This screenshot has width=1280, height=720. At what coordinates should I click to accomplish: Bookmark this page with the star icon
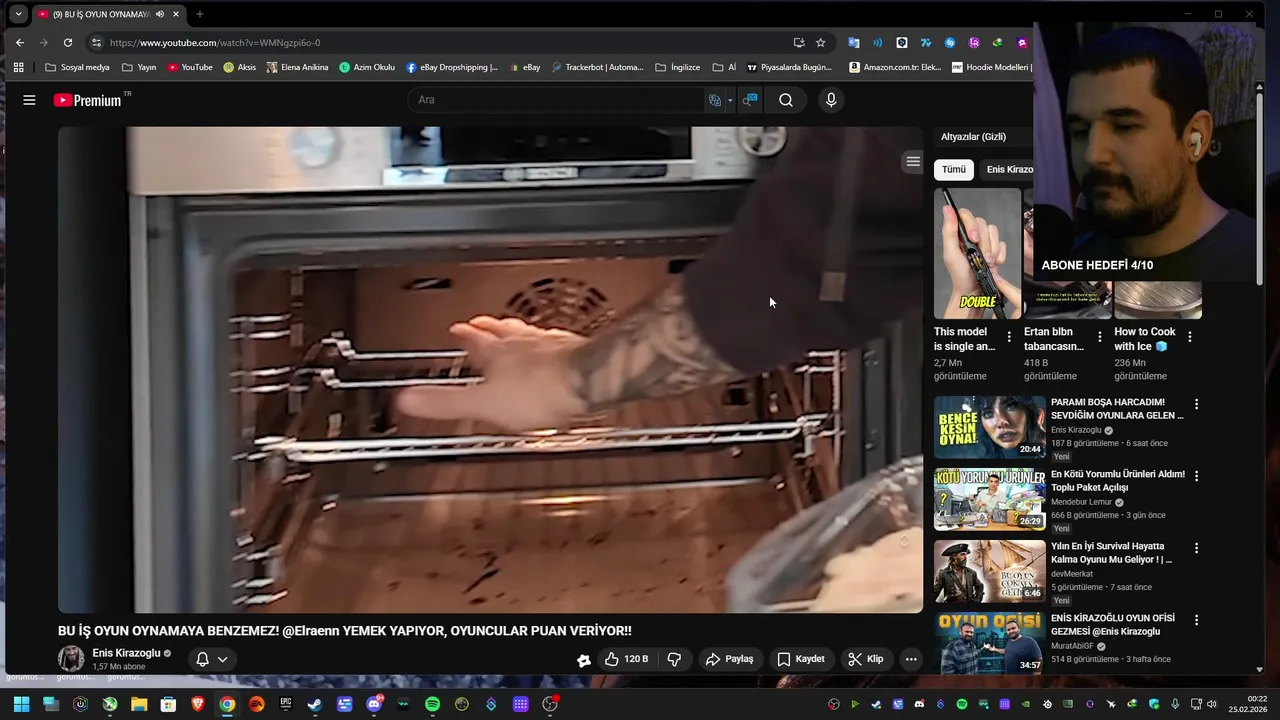821,43
